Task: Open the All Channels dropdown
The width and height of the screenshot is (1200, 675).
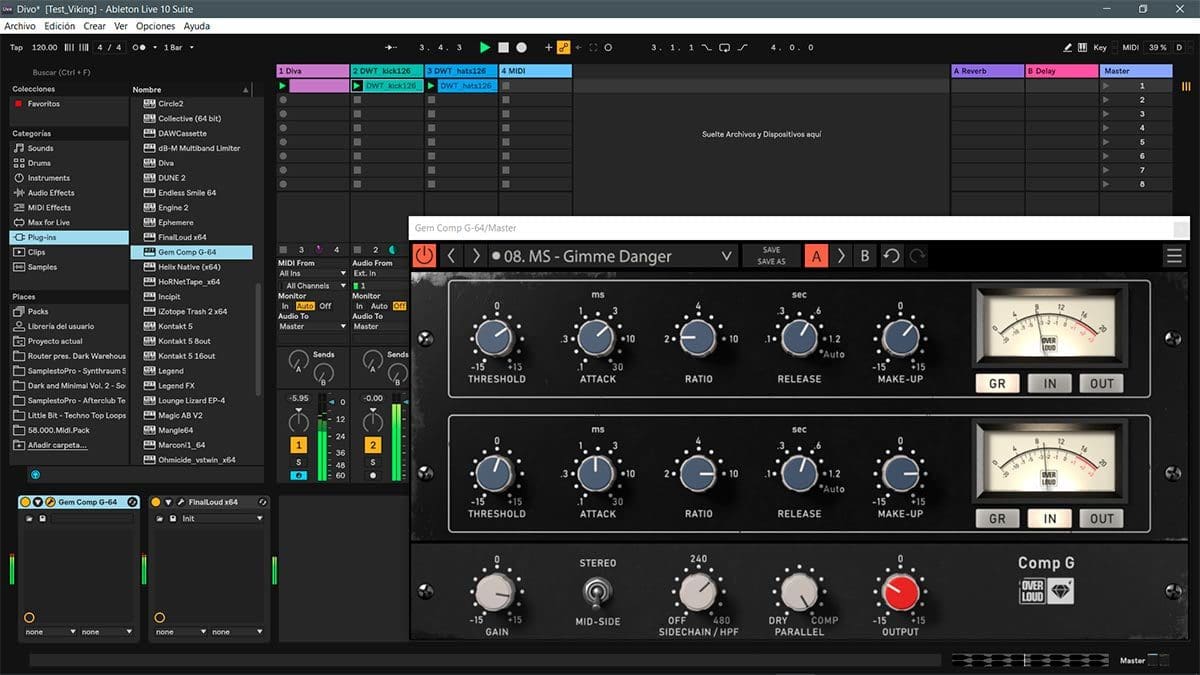Action: tap(312, 286)
